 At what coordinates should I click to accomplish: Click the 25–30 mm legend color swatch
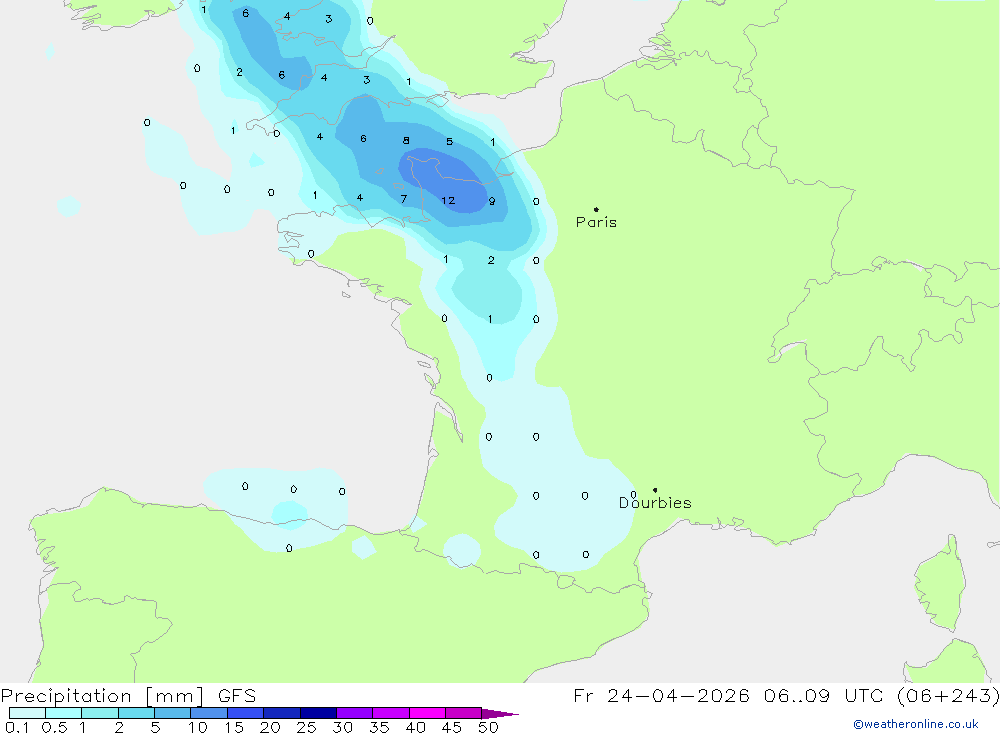click(x=318, y=713)
